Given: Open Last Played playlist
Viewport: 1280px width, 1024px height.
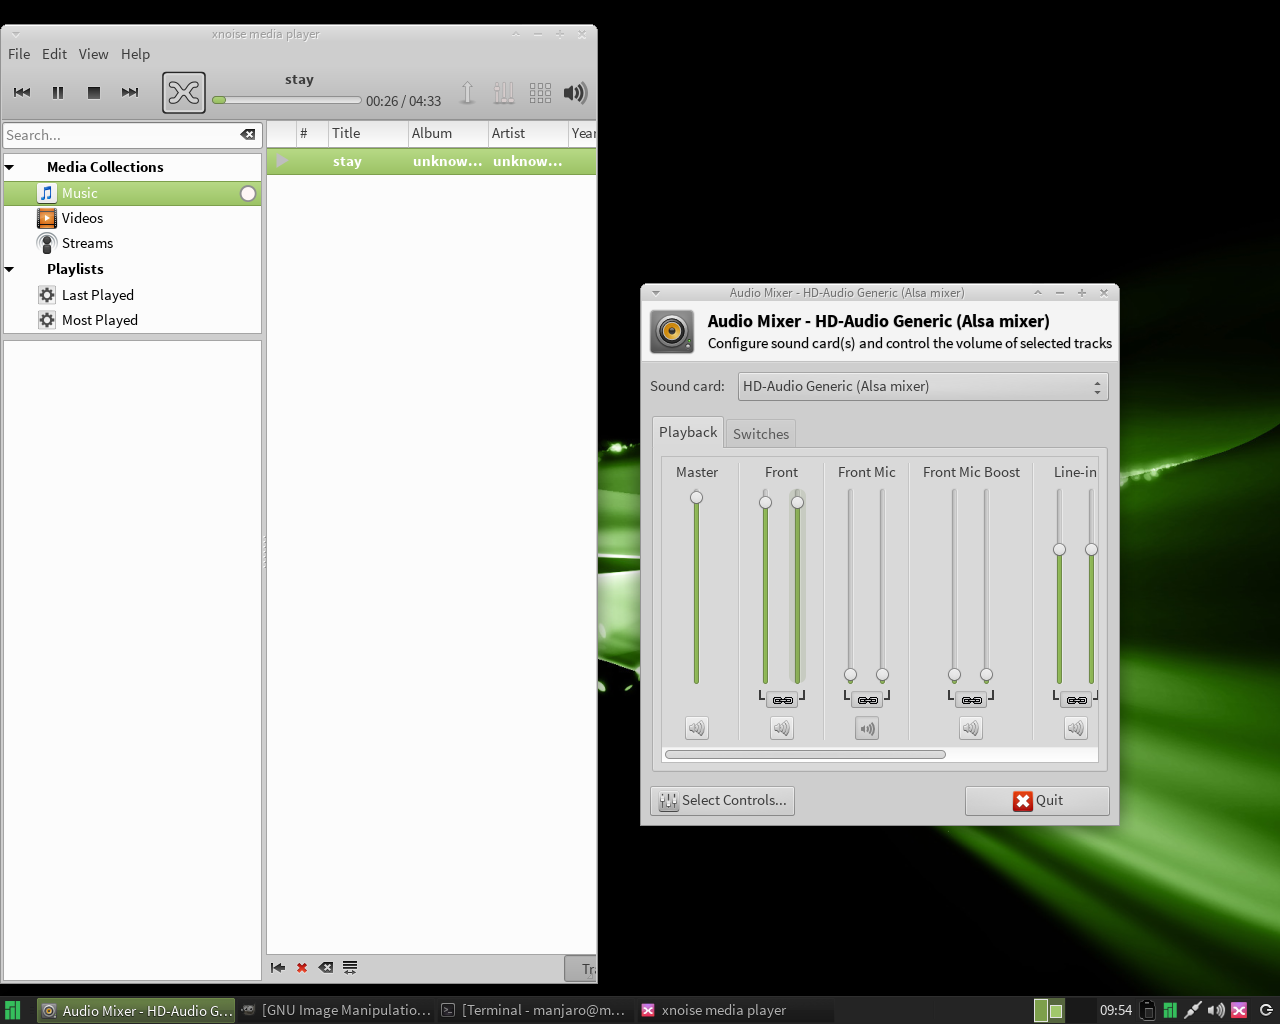Looking at the screenshot, I should (133, 295).
